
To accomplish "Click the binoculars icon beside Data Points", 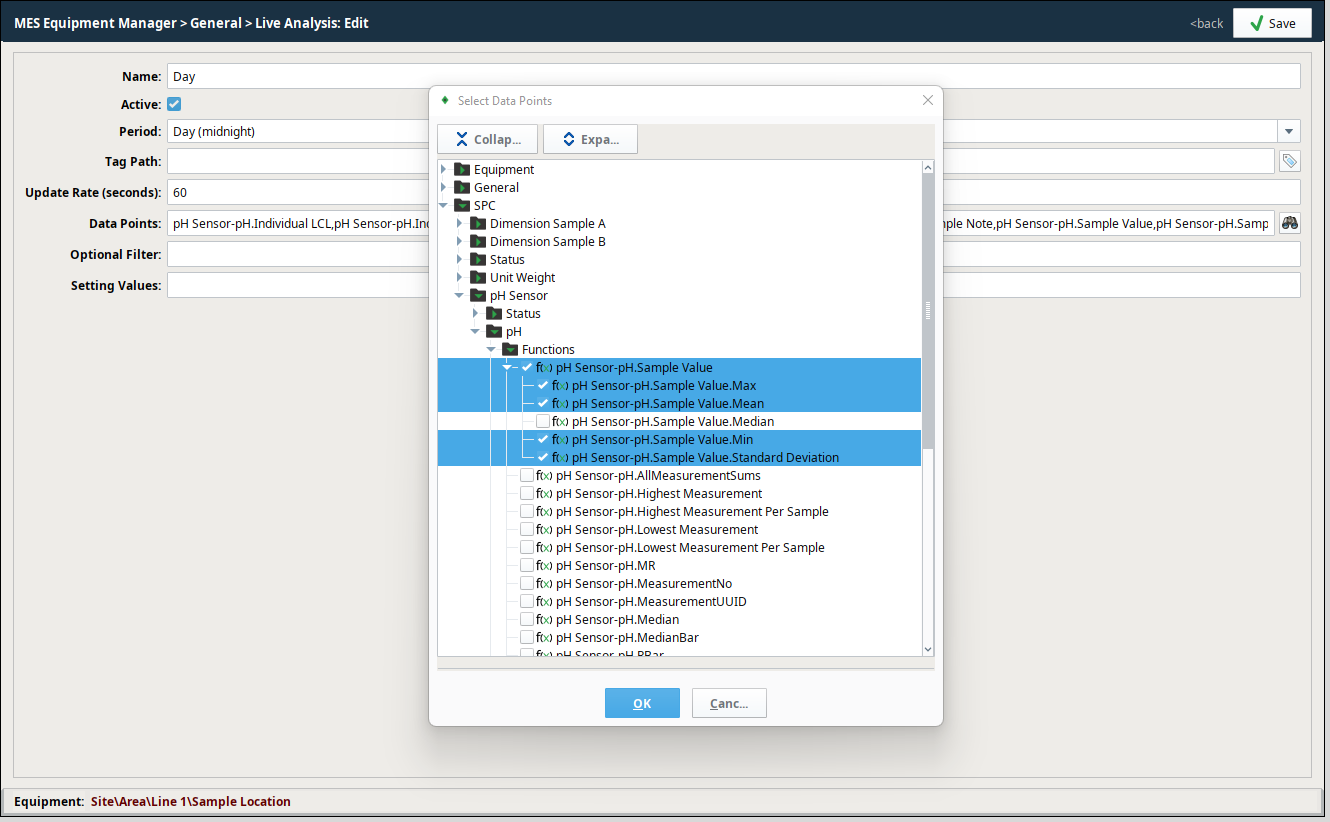I will (1289, 223).
